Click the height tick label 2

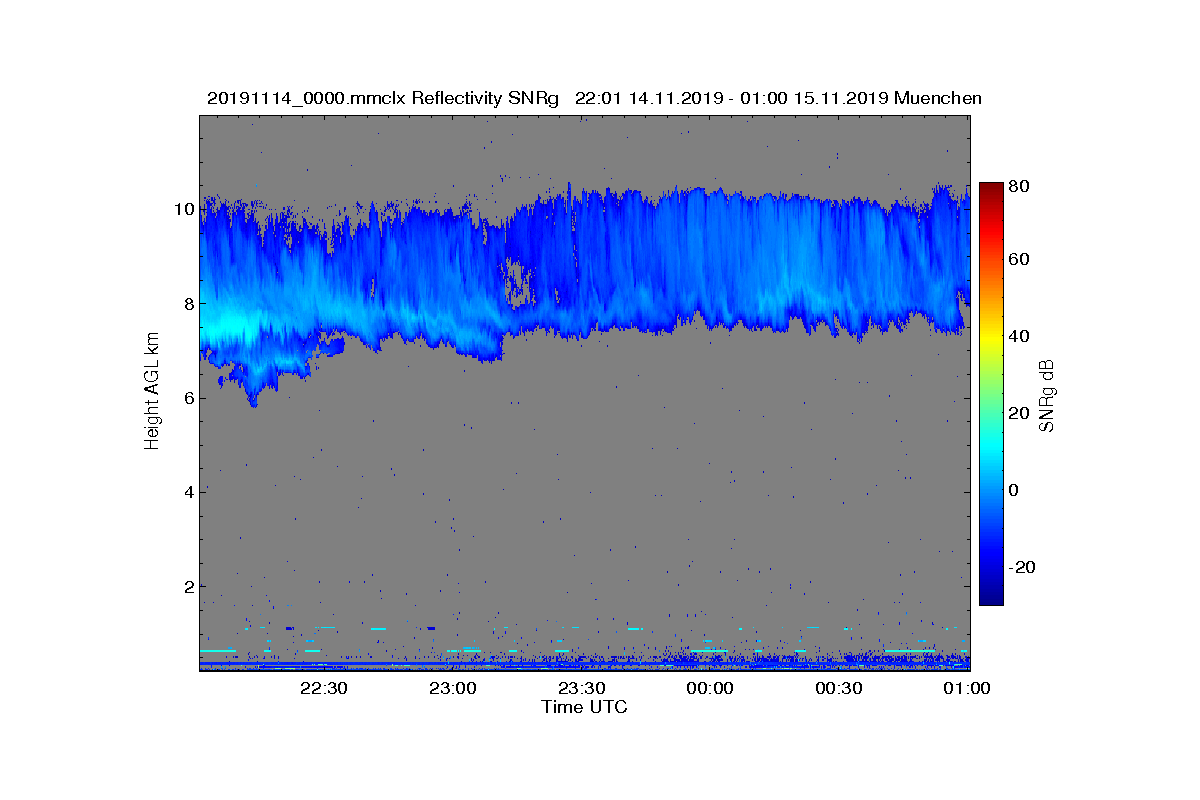(187, 586)
